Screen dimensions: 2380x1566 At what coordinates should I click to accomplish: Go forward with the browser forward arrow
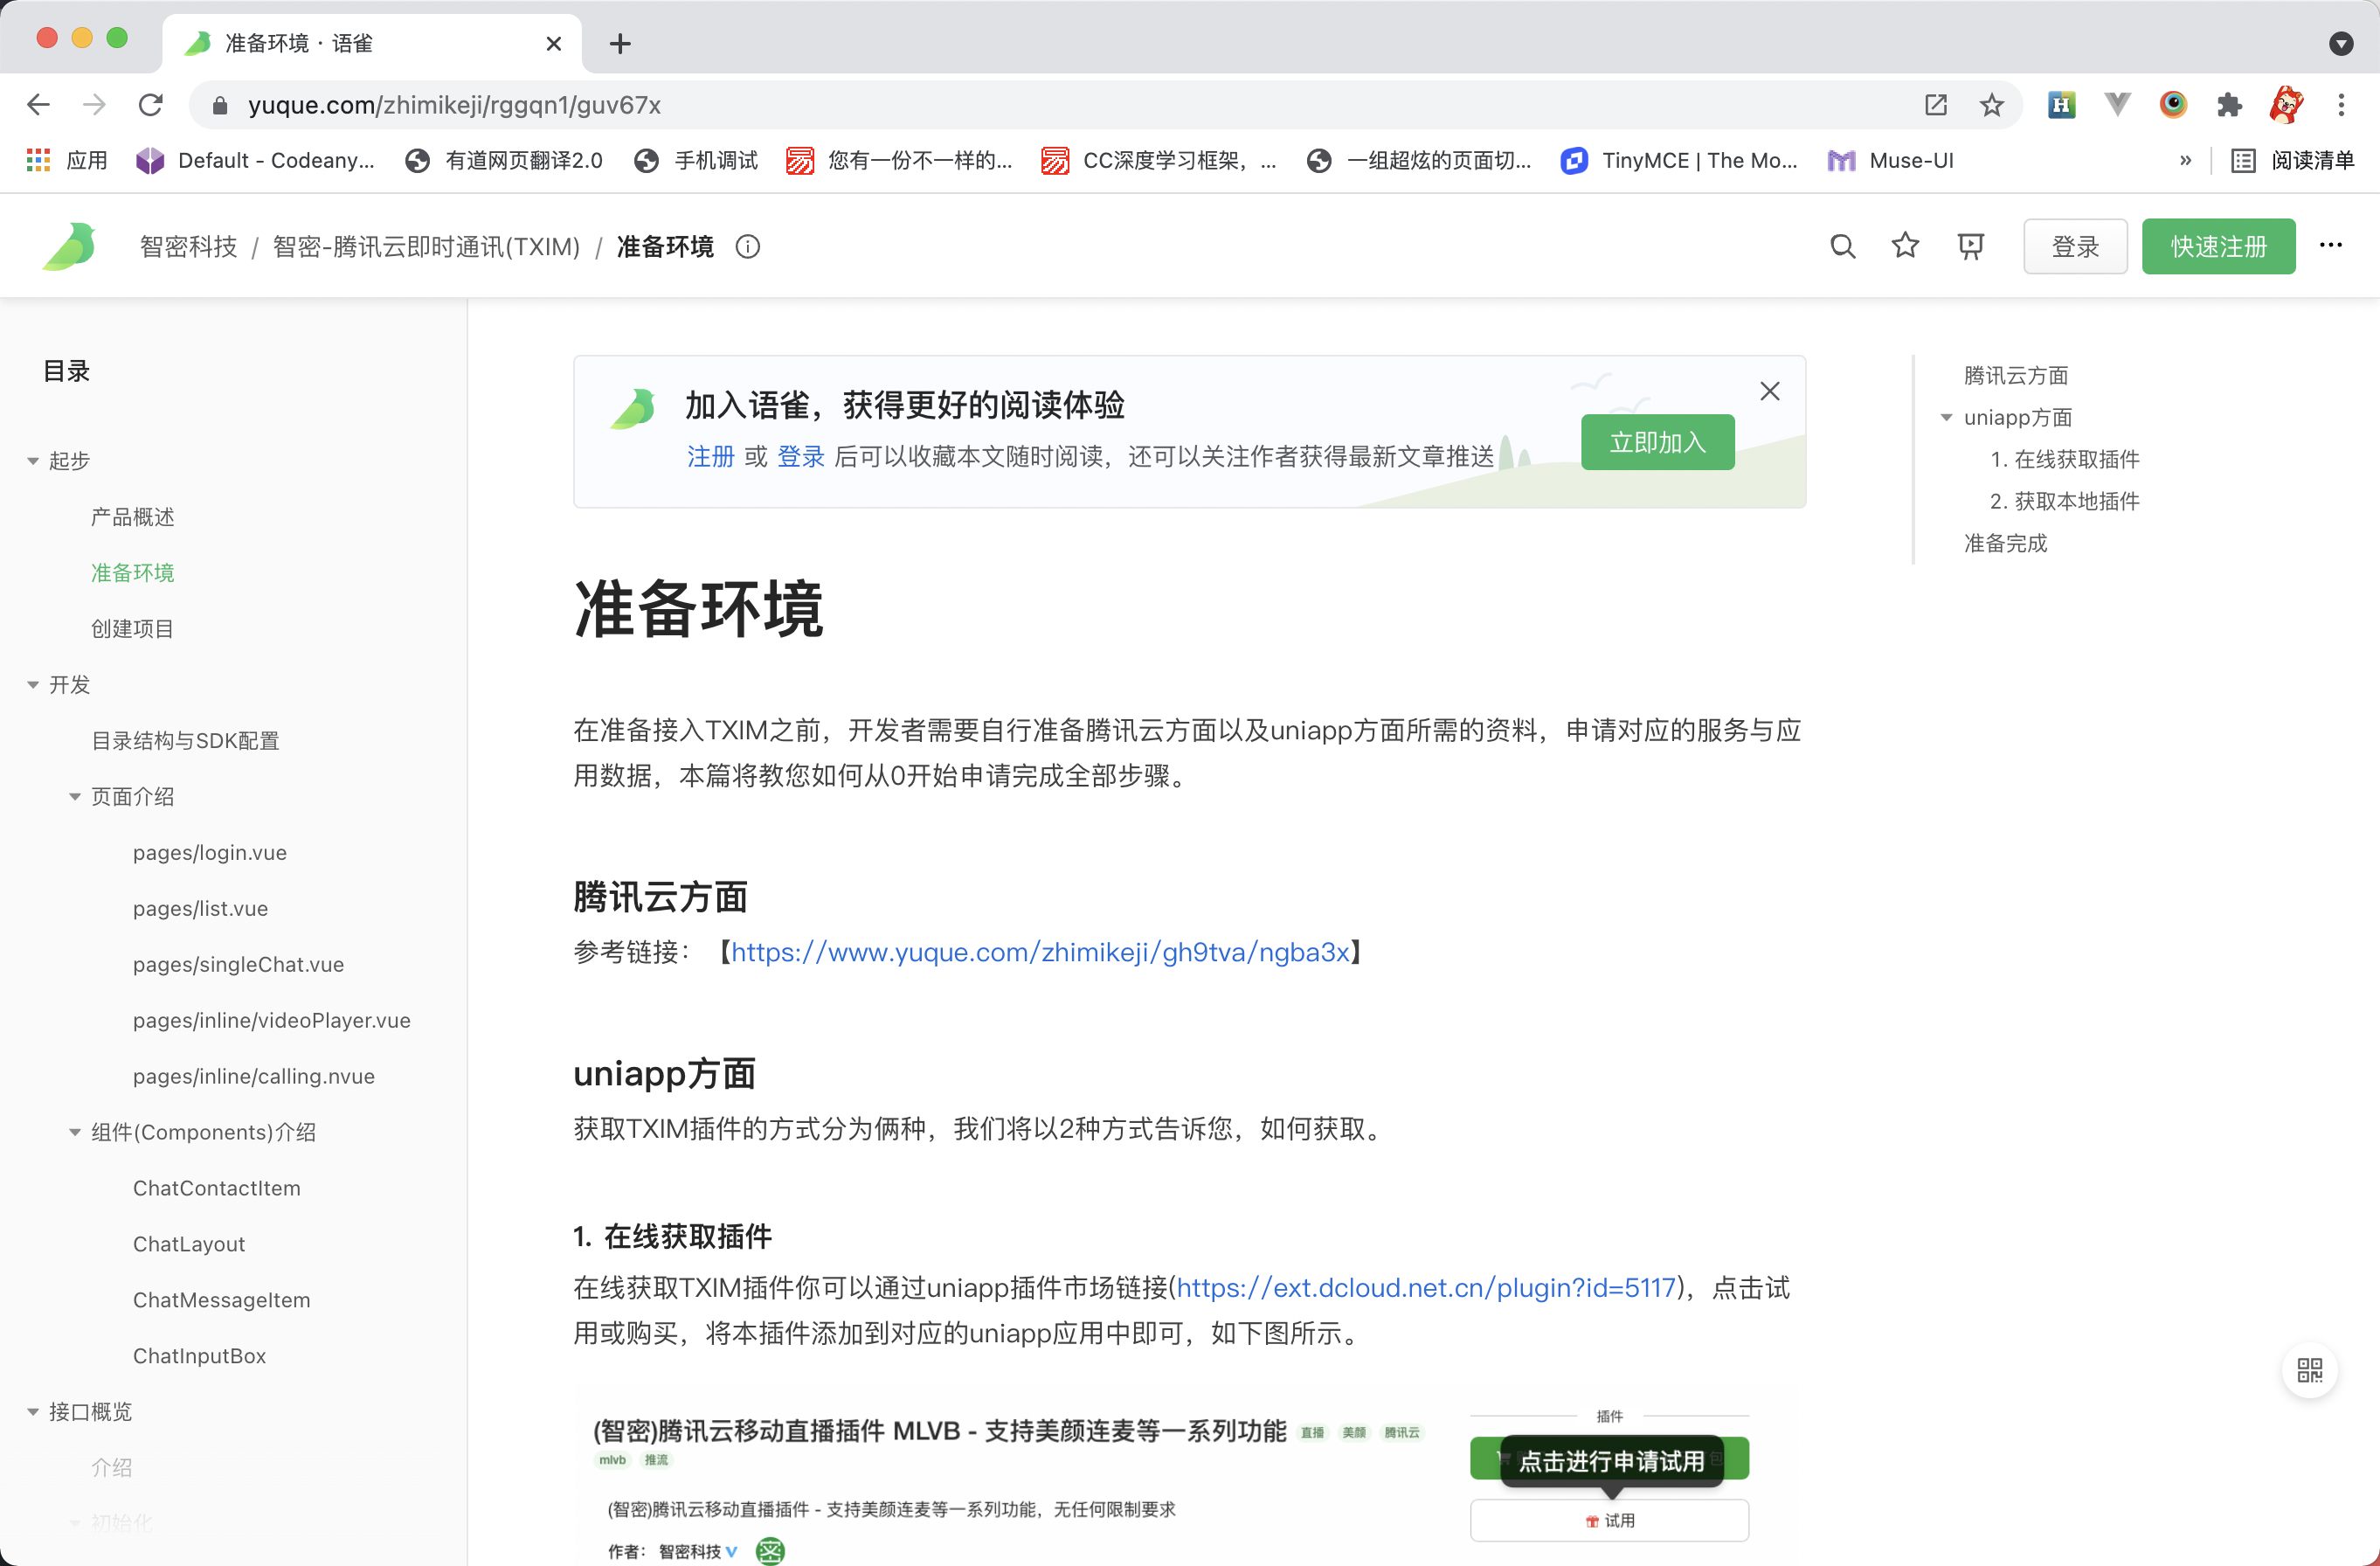coord(94,104)
